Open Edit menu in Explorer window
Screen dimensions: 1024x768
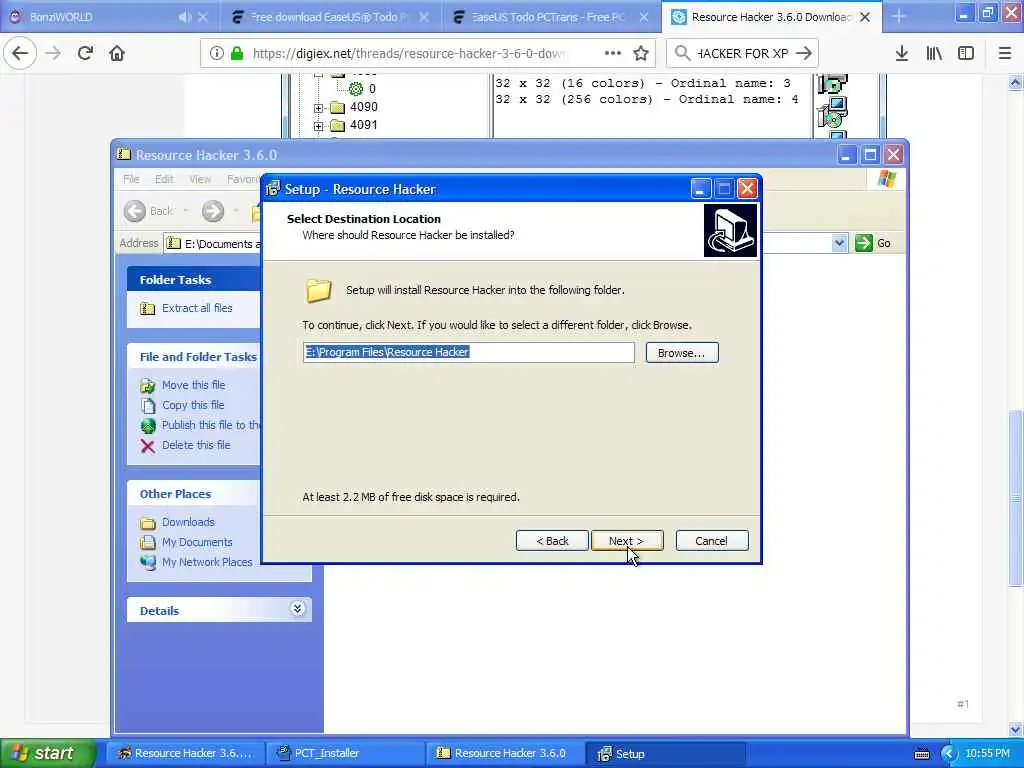click(x=164, y=179)
